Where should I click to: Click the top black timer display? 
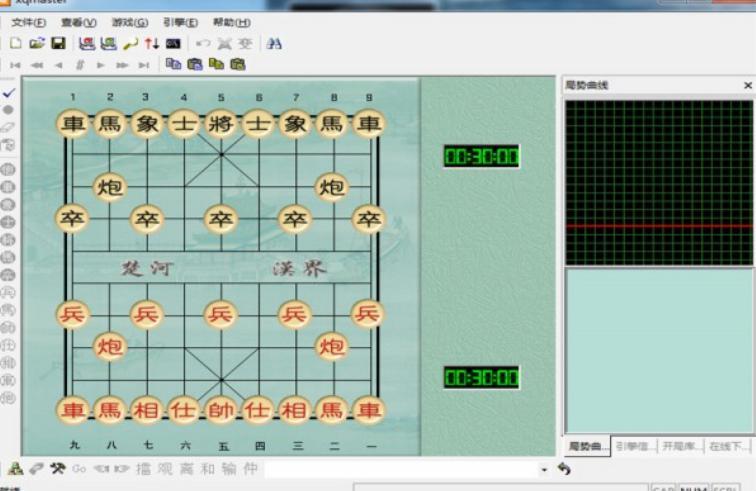[x=481, y=156]
